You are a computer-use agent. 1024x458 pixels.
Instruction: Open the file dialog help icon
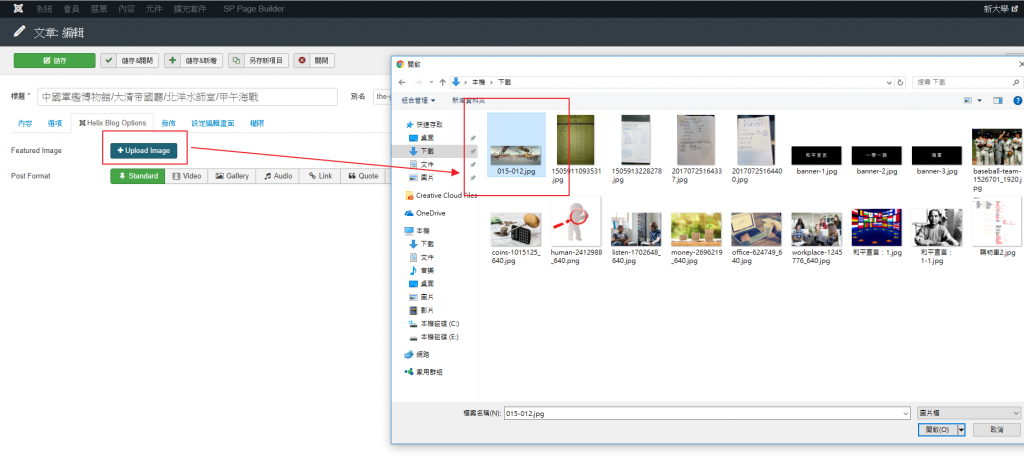1016,100
